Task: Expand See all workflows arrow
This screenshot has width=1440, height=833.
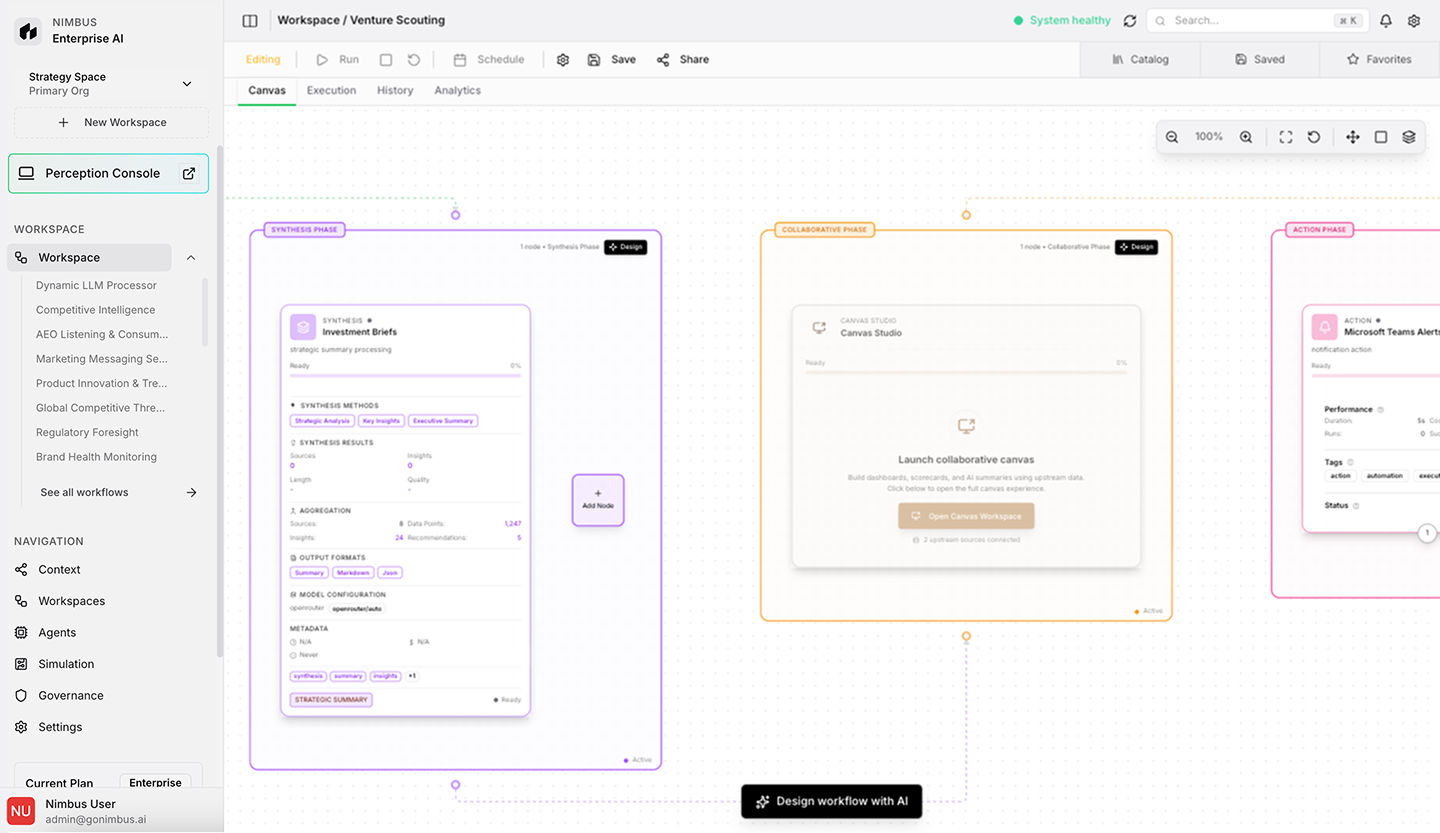Action: point(191,492)
